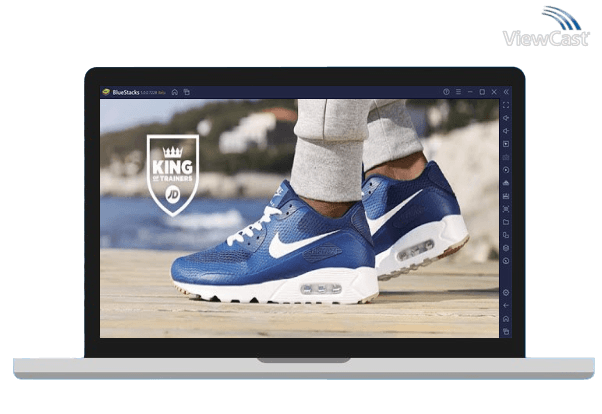
Task: Minimize the BlueStacks window
Action: (470, 92)
